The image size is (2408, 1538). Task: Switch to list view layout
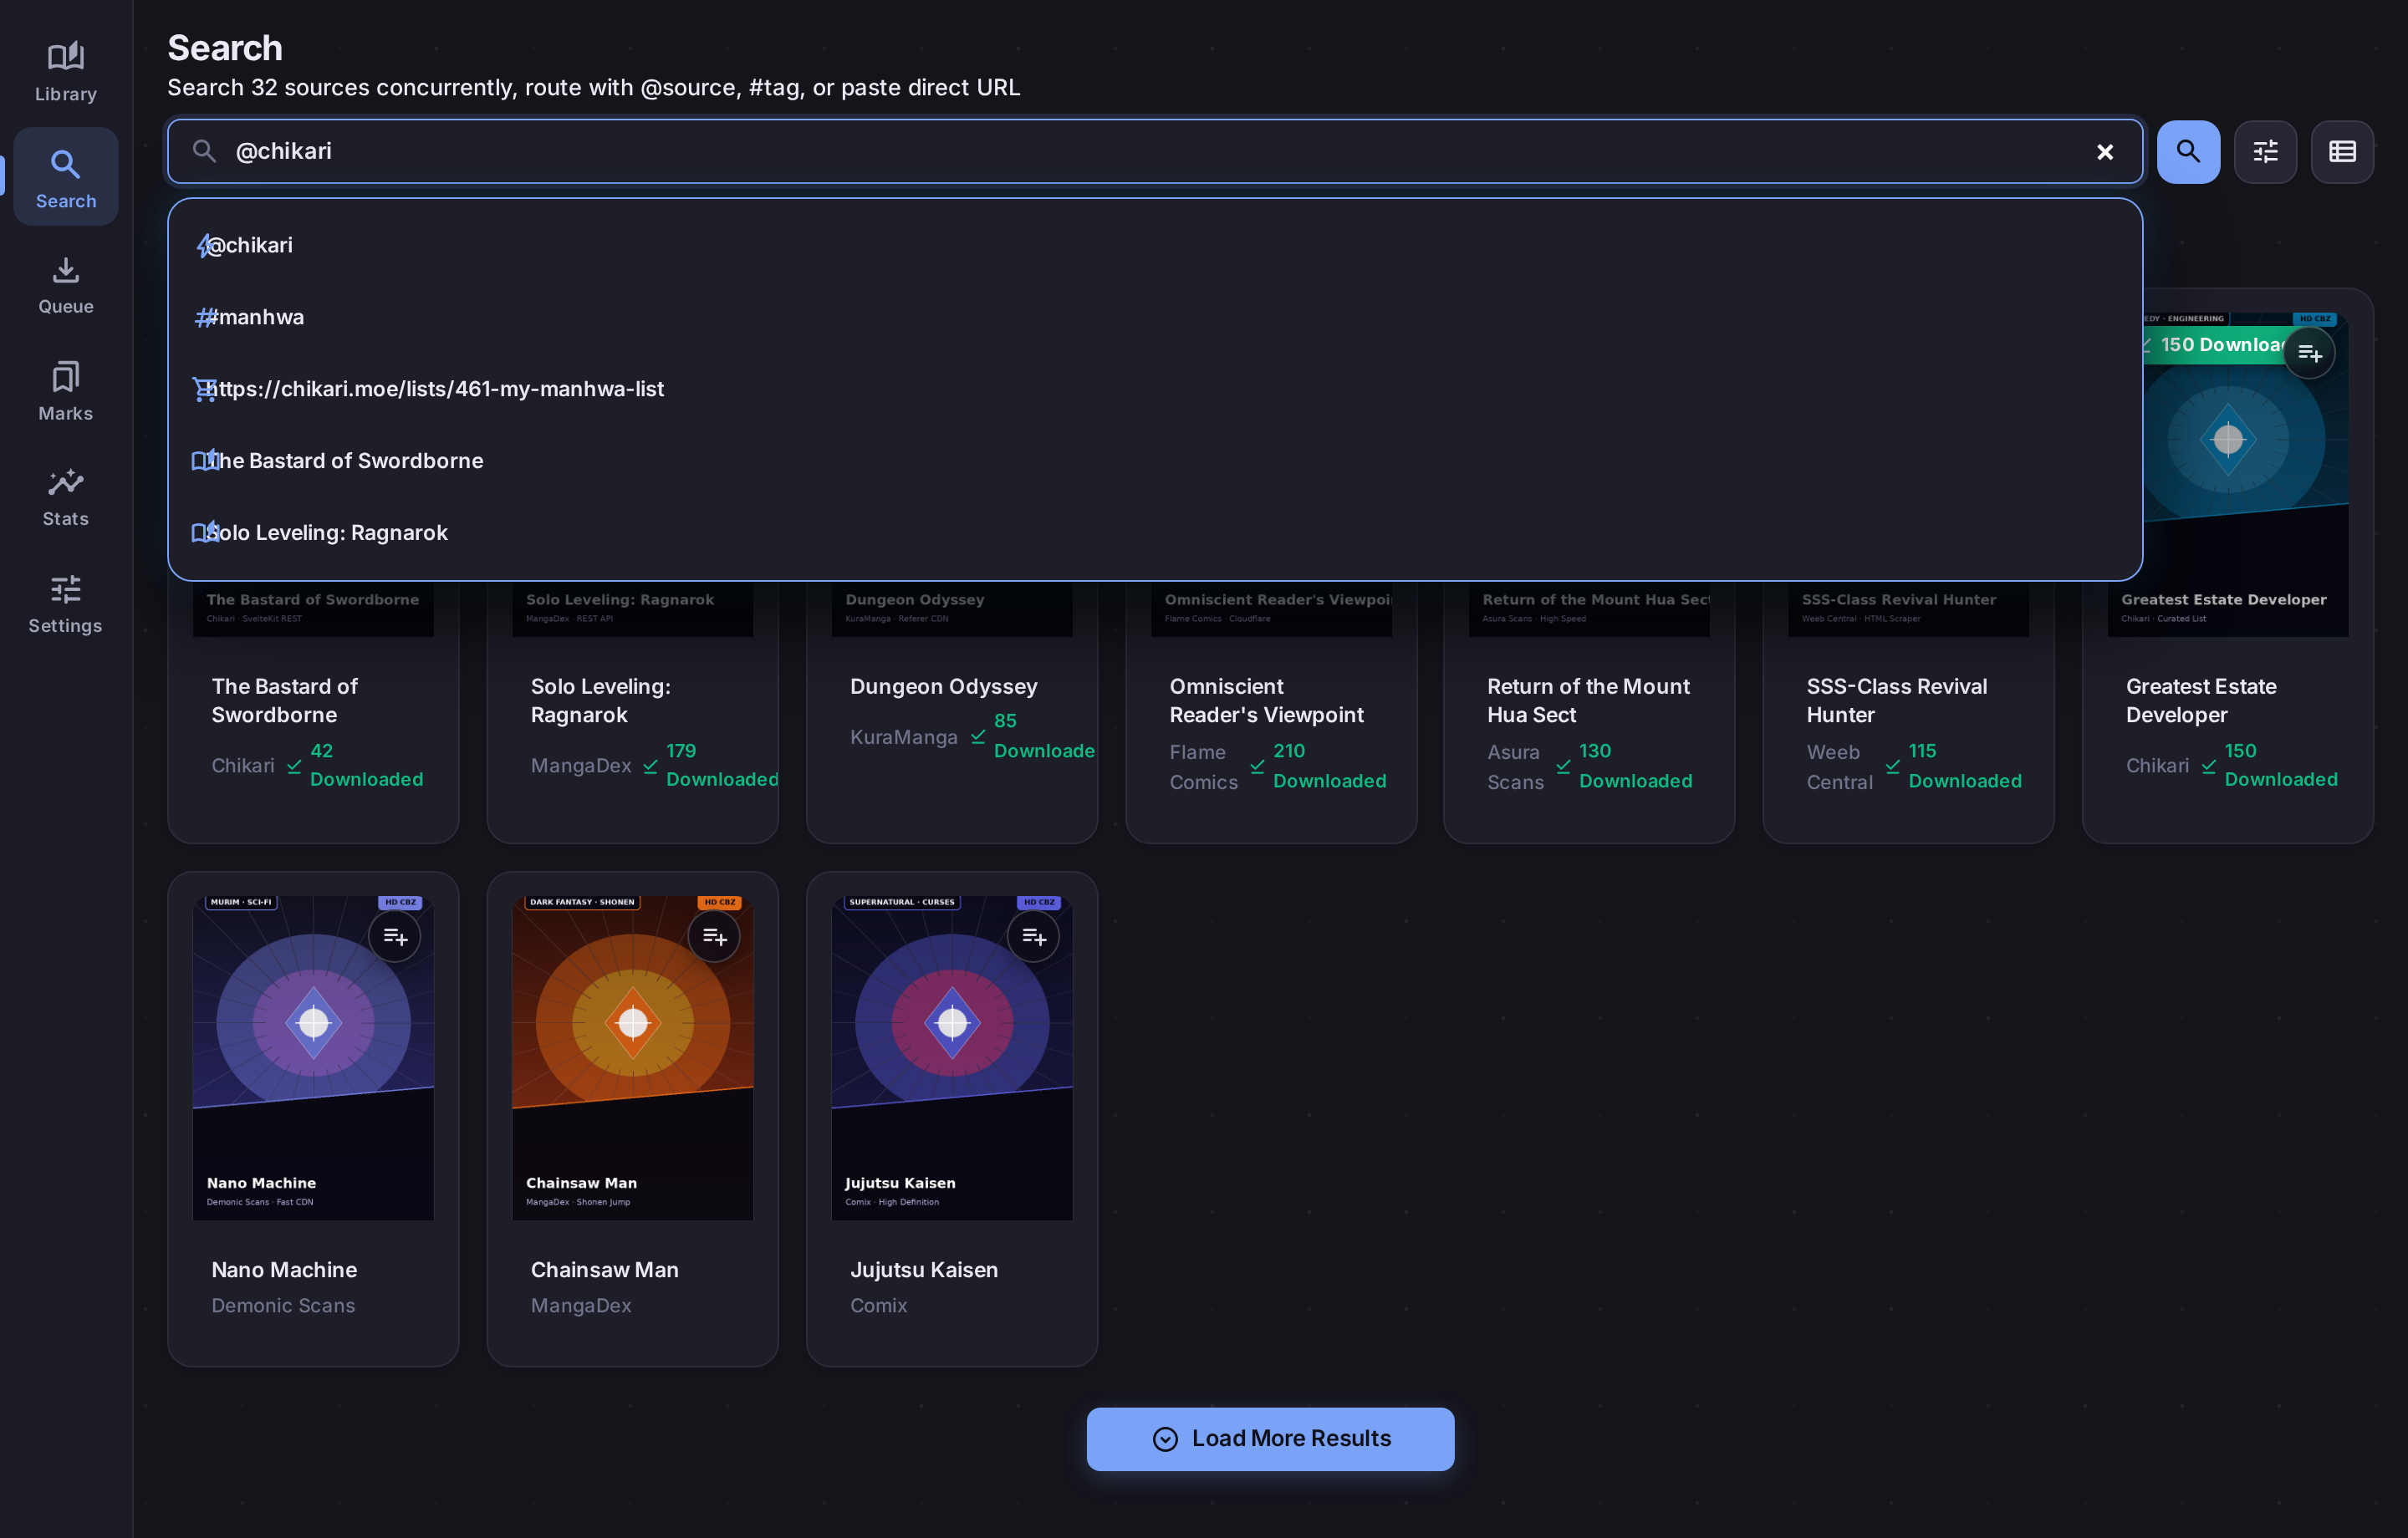2342,152
